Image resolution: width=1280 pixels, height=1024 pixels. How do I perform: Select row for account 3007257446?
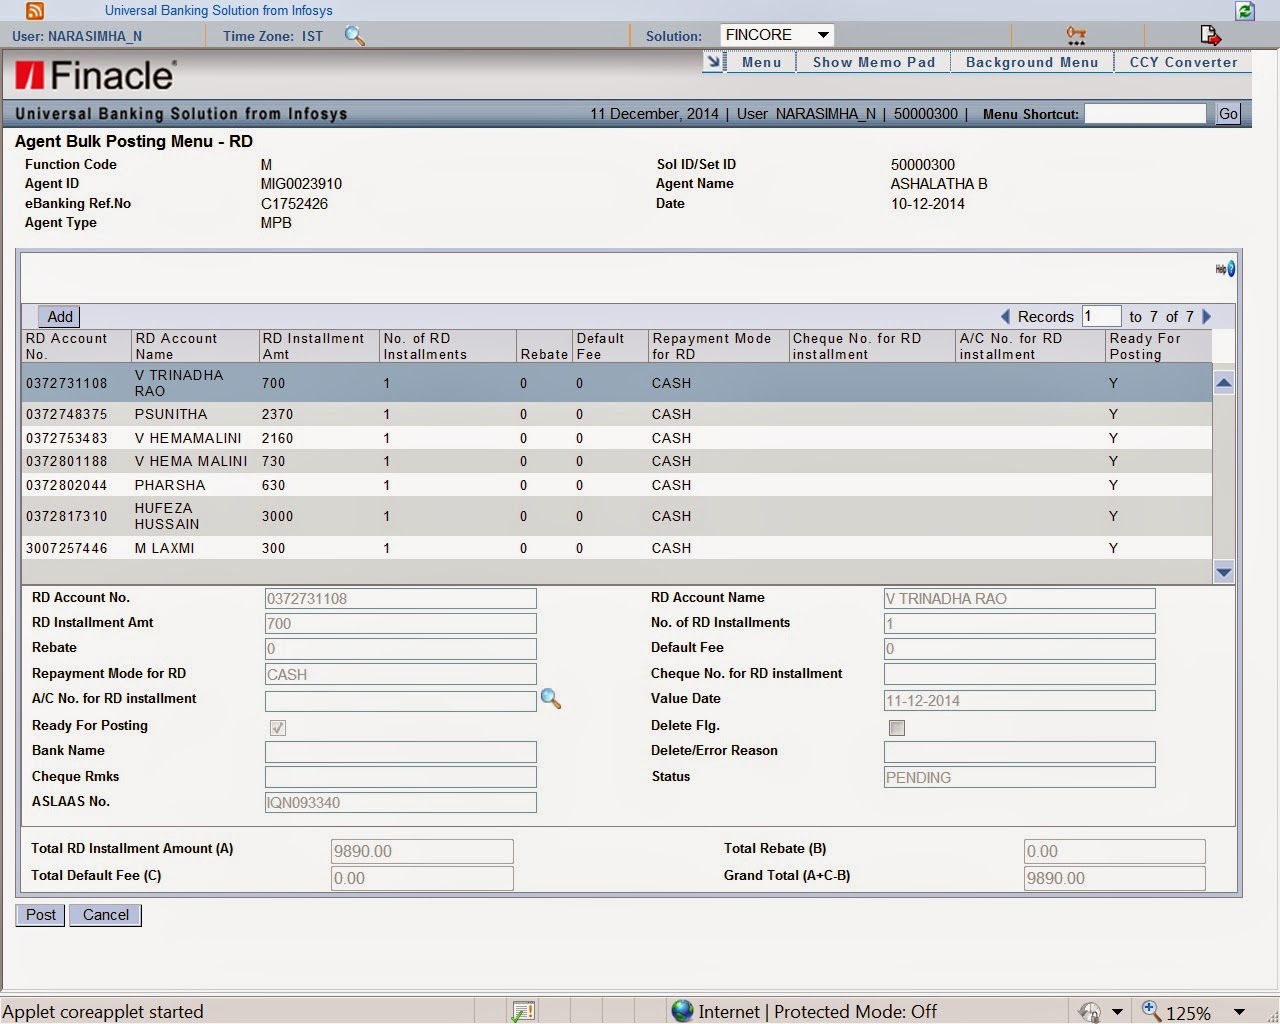617,548
